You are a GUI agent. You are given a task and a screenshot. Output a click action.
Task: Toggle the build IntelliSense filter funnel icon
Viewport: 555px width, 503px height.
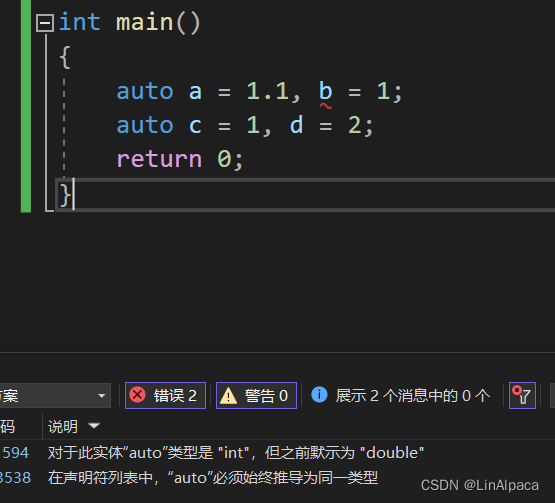[x=522, y=395]
